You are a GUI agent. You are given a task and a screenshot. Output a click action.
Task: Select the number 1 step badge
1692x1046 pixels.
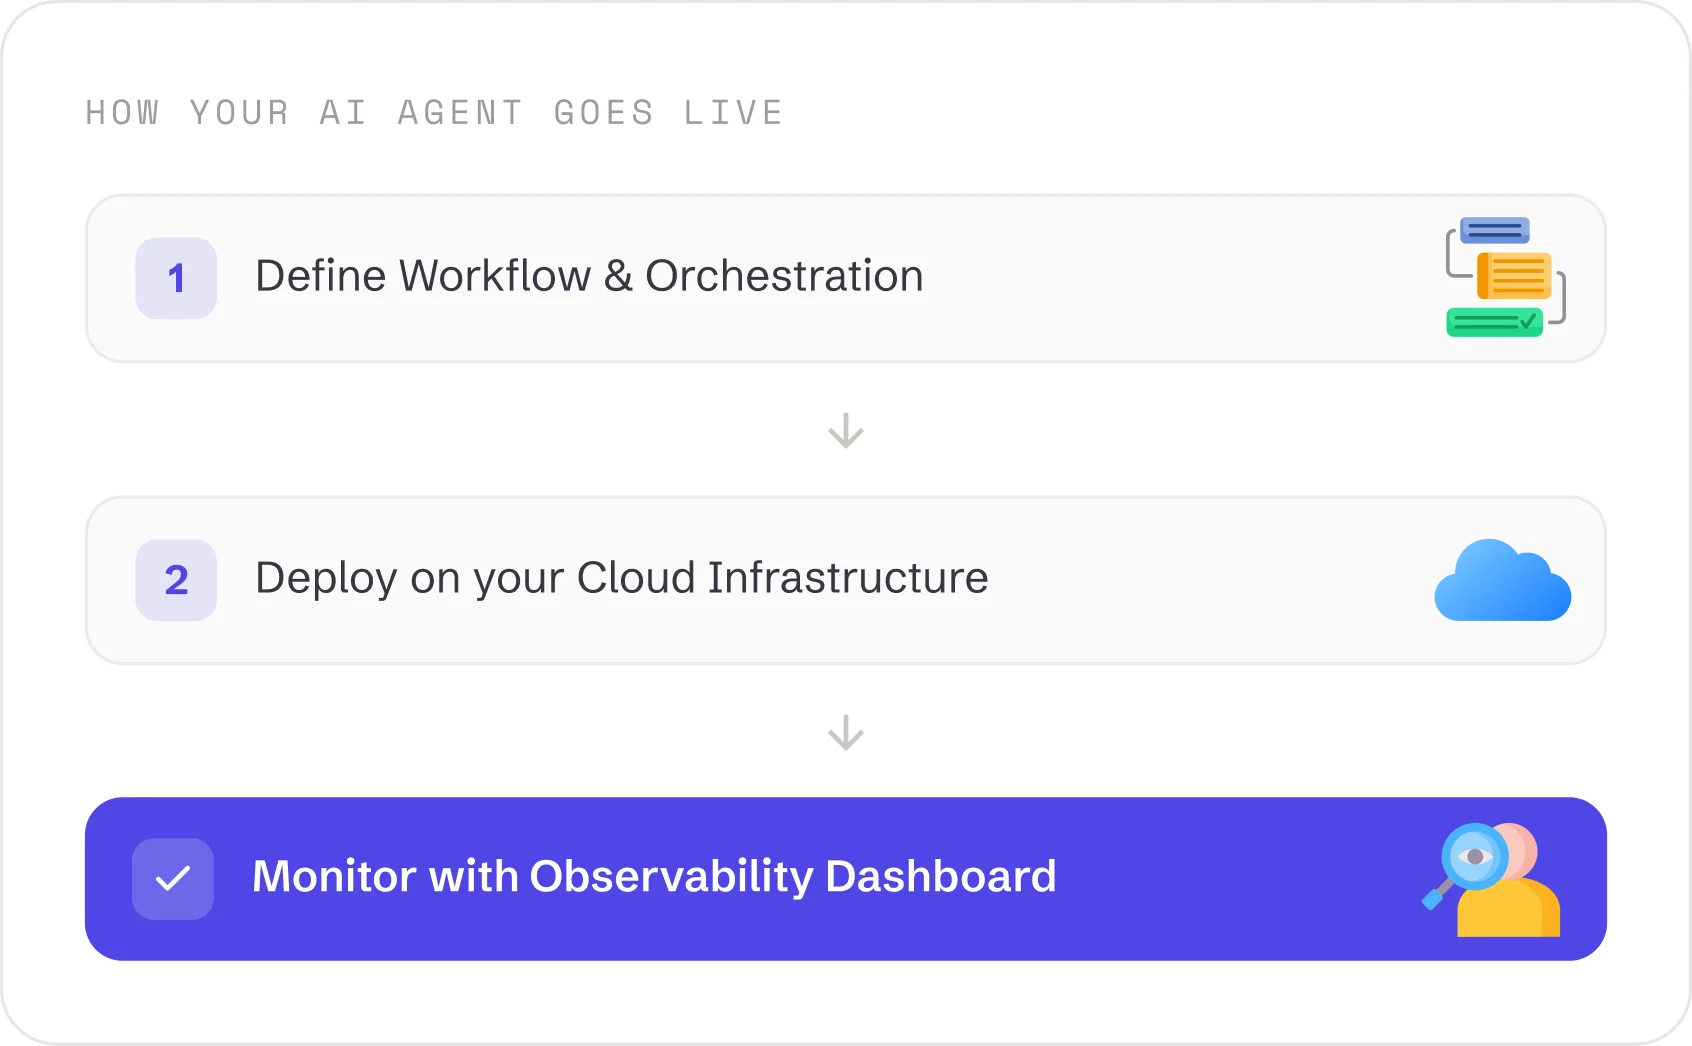point(176,278)
